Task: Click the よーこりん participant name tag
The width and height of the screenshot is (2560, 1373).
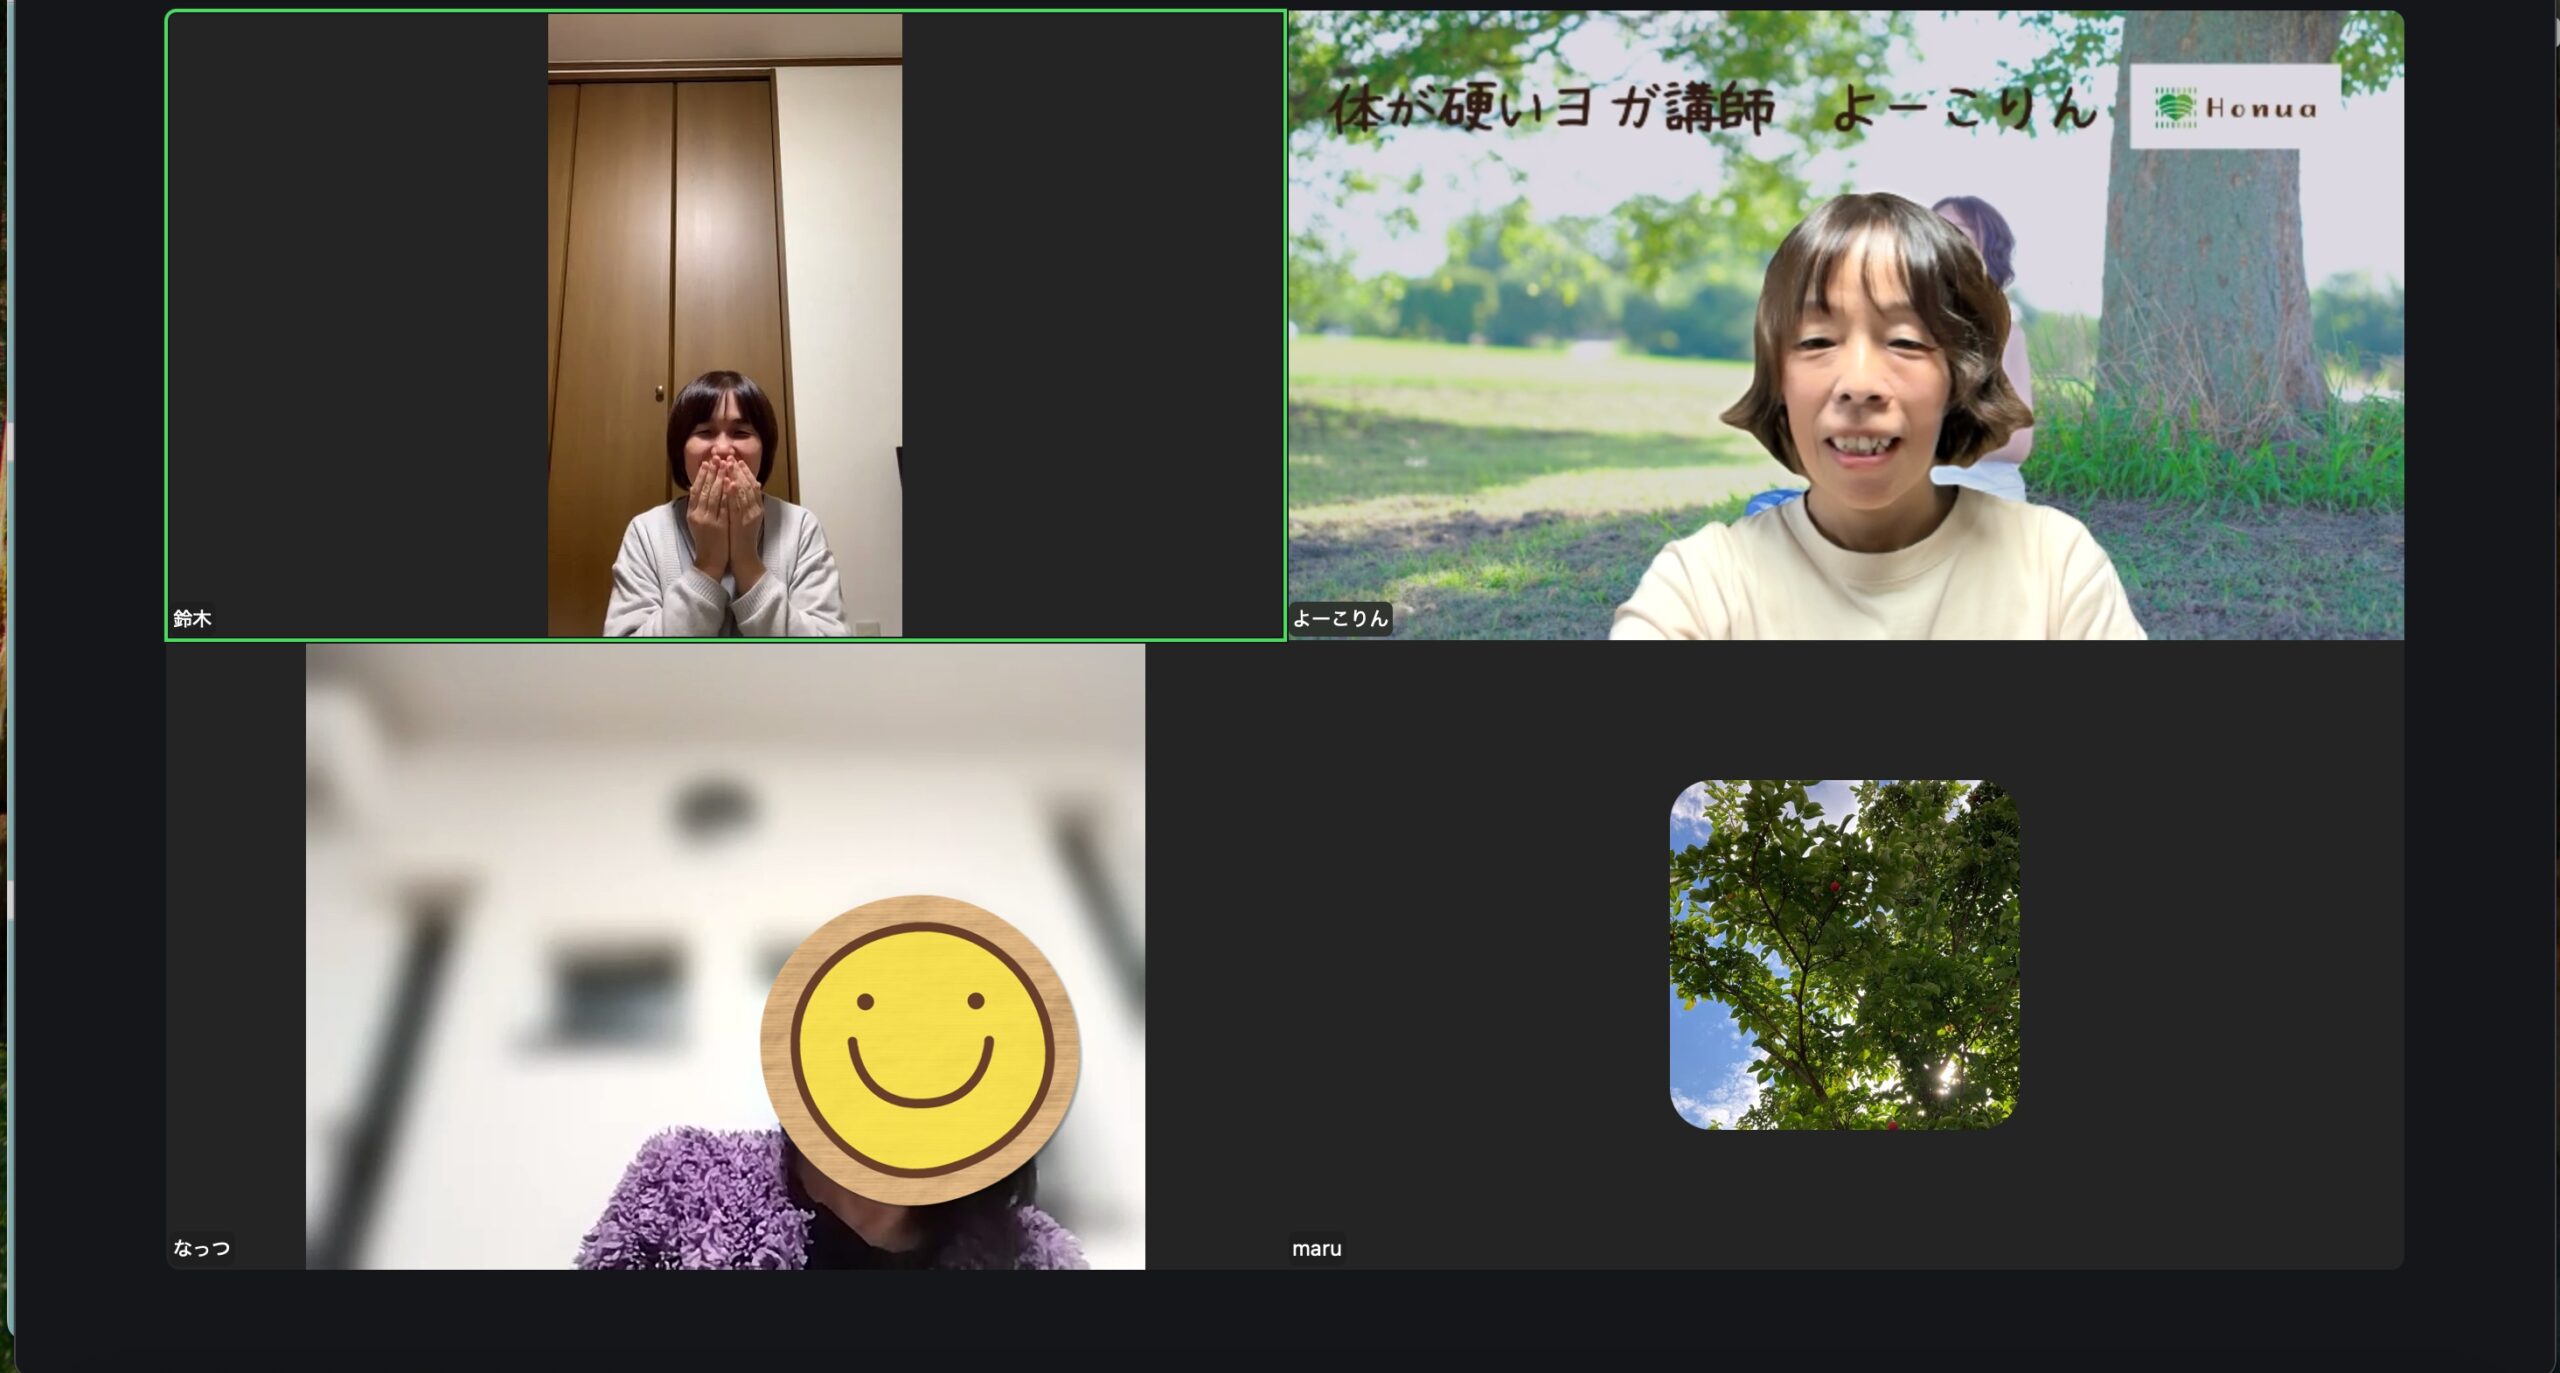Action: tap(1340, 619)
